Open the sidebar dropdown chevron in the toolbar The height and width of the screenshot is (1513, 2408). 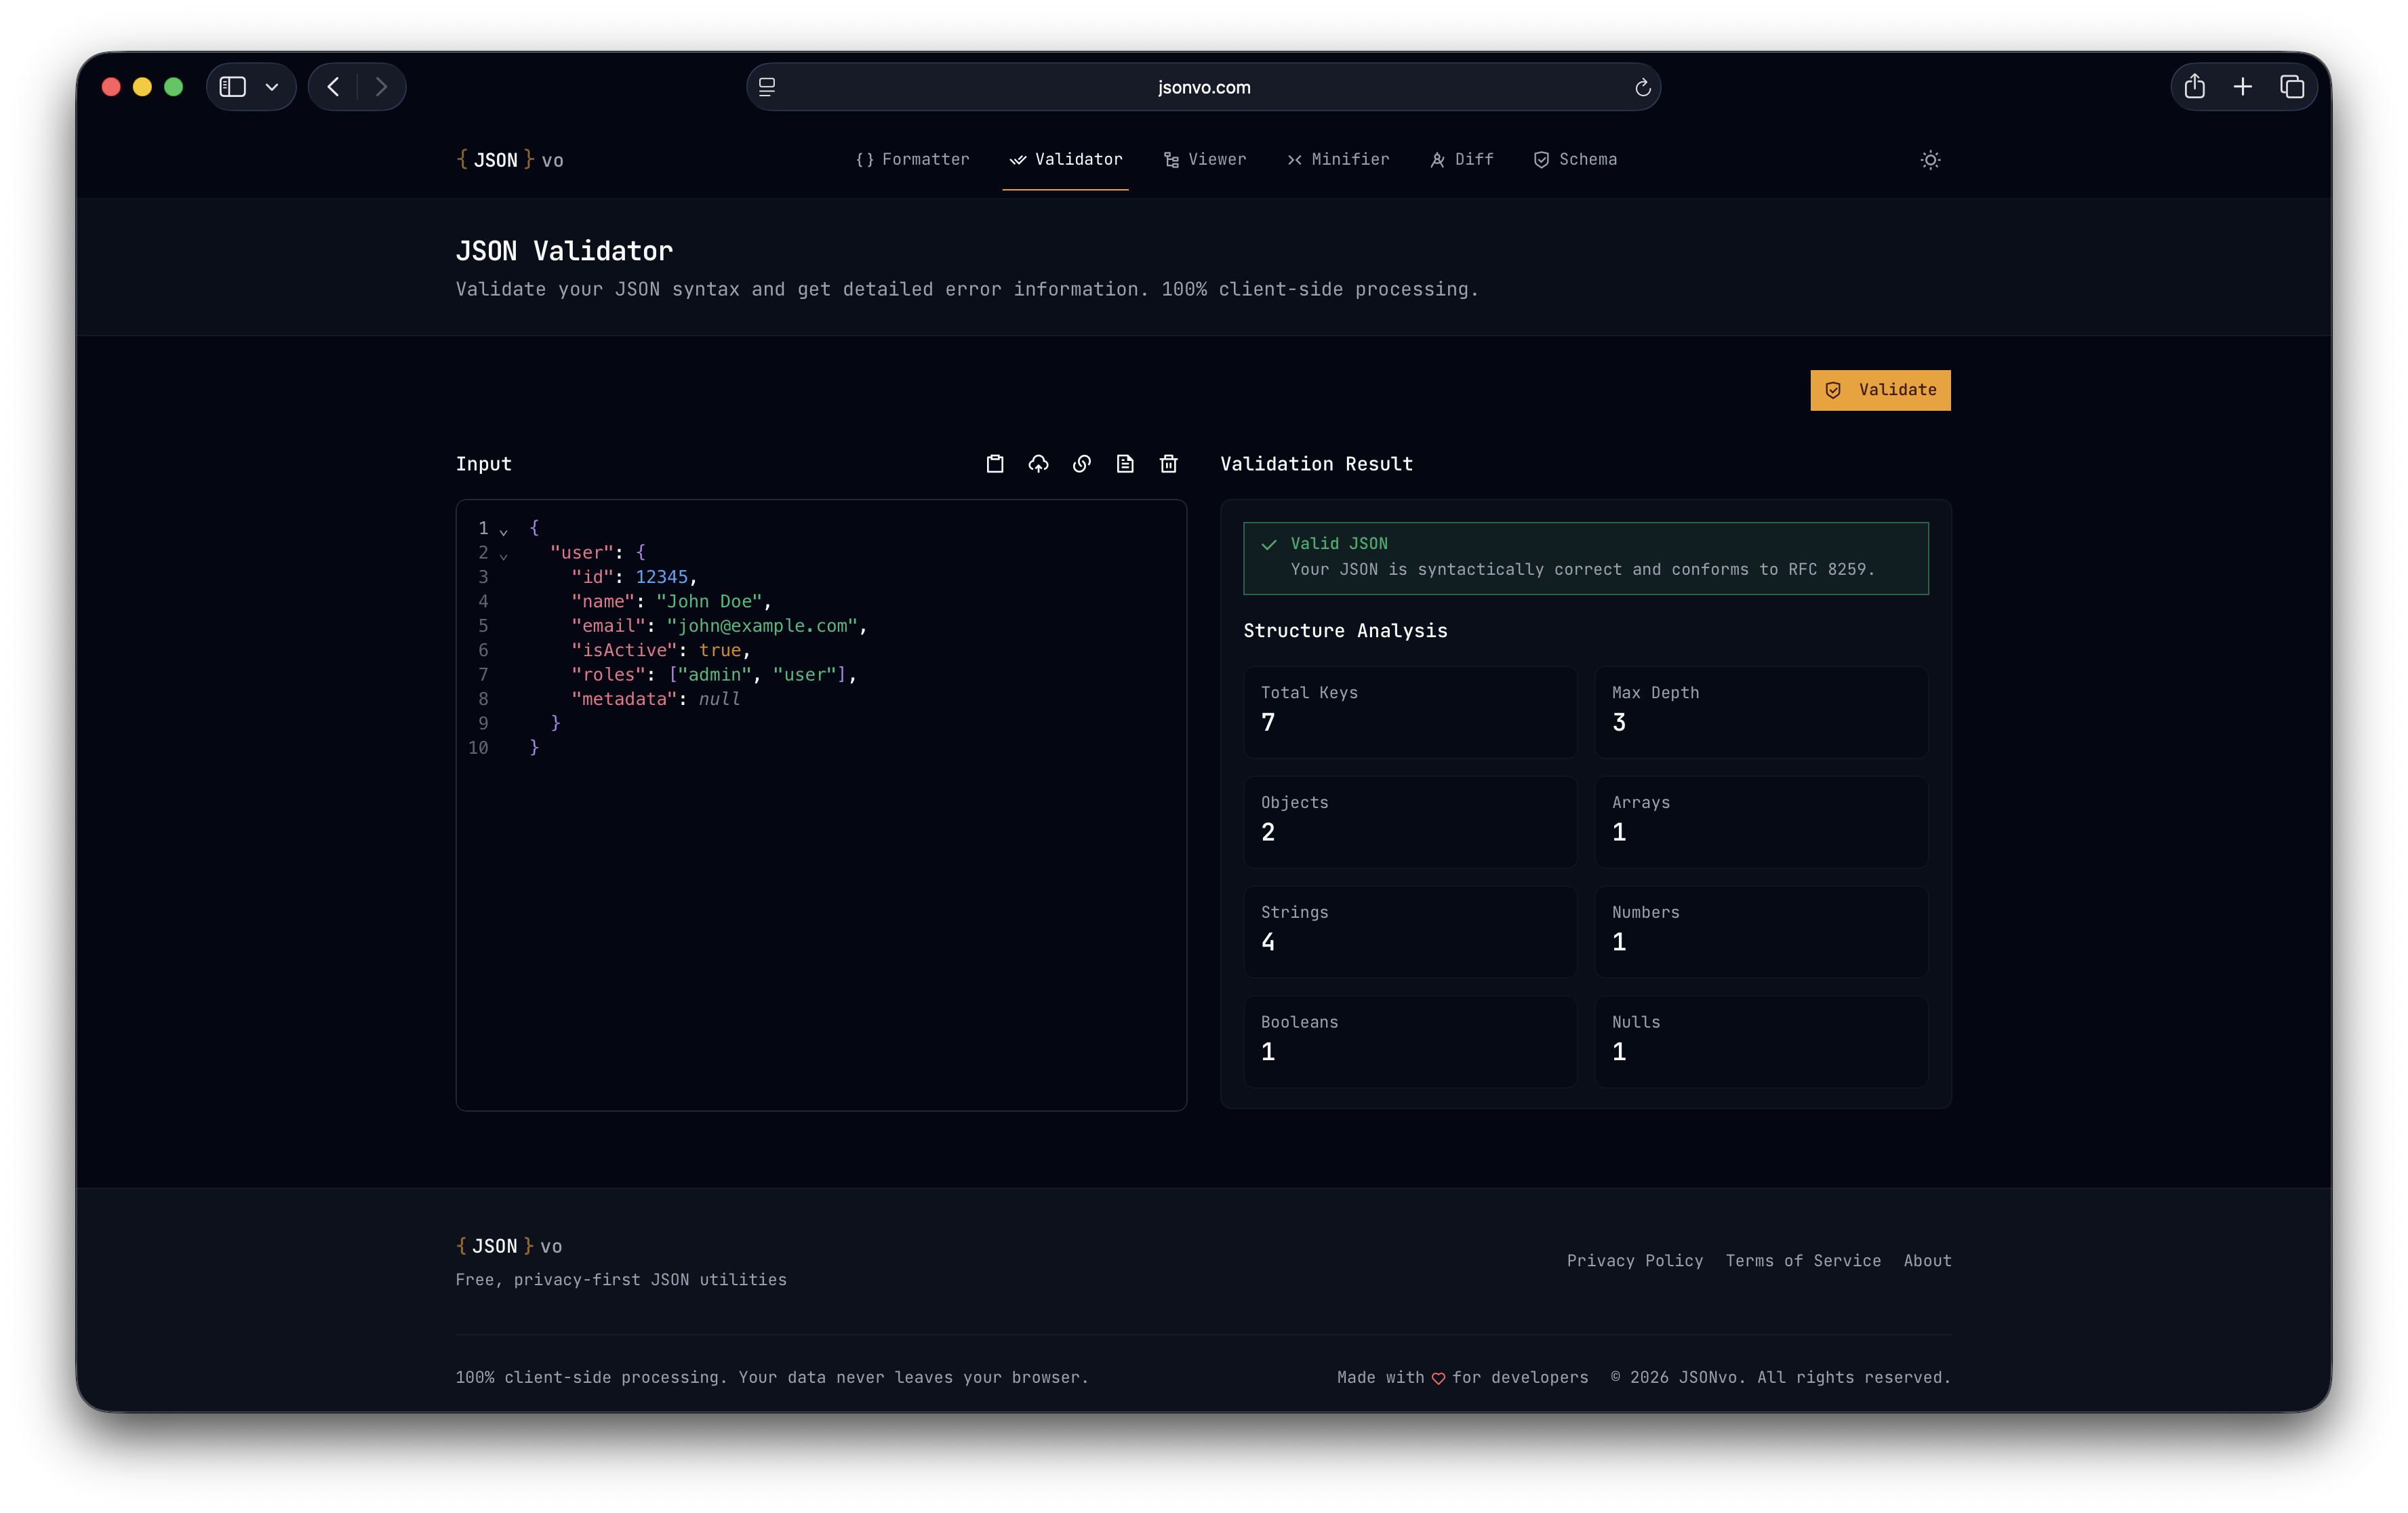coord(272,87)
